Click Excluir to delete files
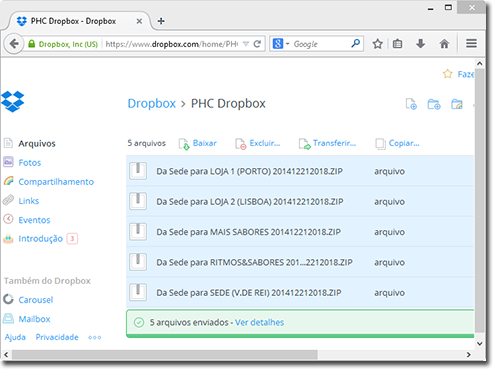Screen dimensions: 496x373 click(x=258, y=143)
